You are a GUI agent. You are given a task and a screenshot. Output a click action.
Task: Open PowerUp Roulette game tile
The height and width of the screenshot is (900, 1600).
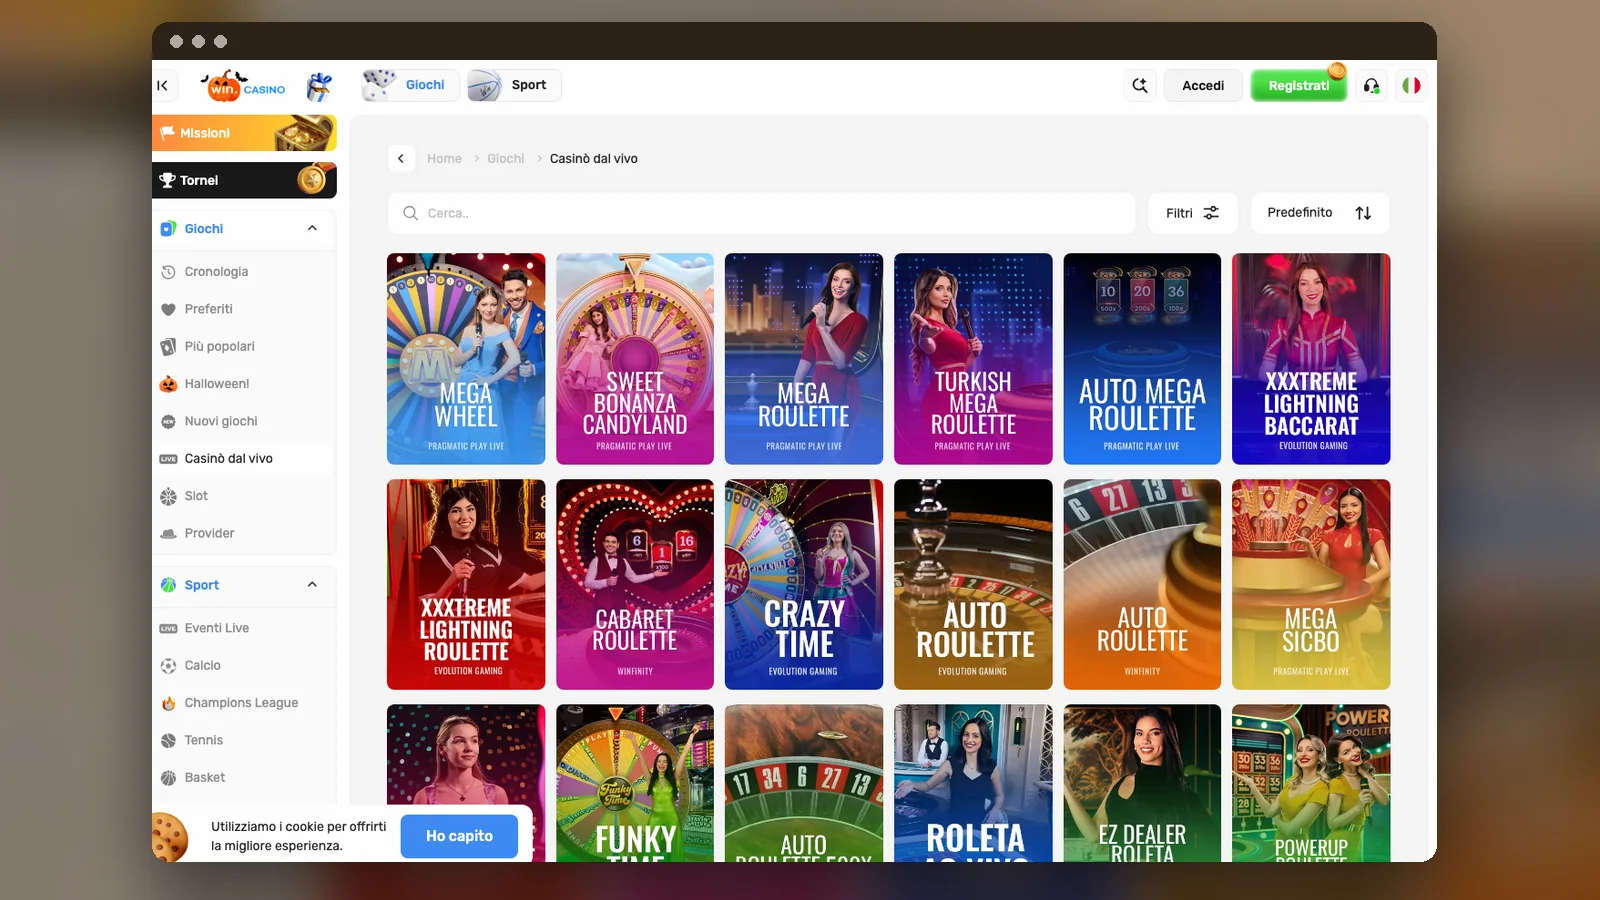[1311, 783]
